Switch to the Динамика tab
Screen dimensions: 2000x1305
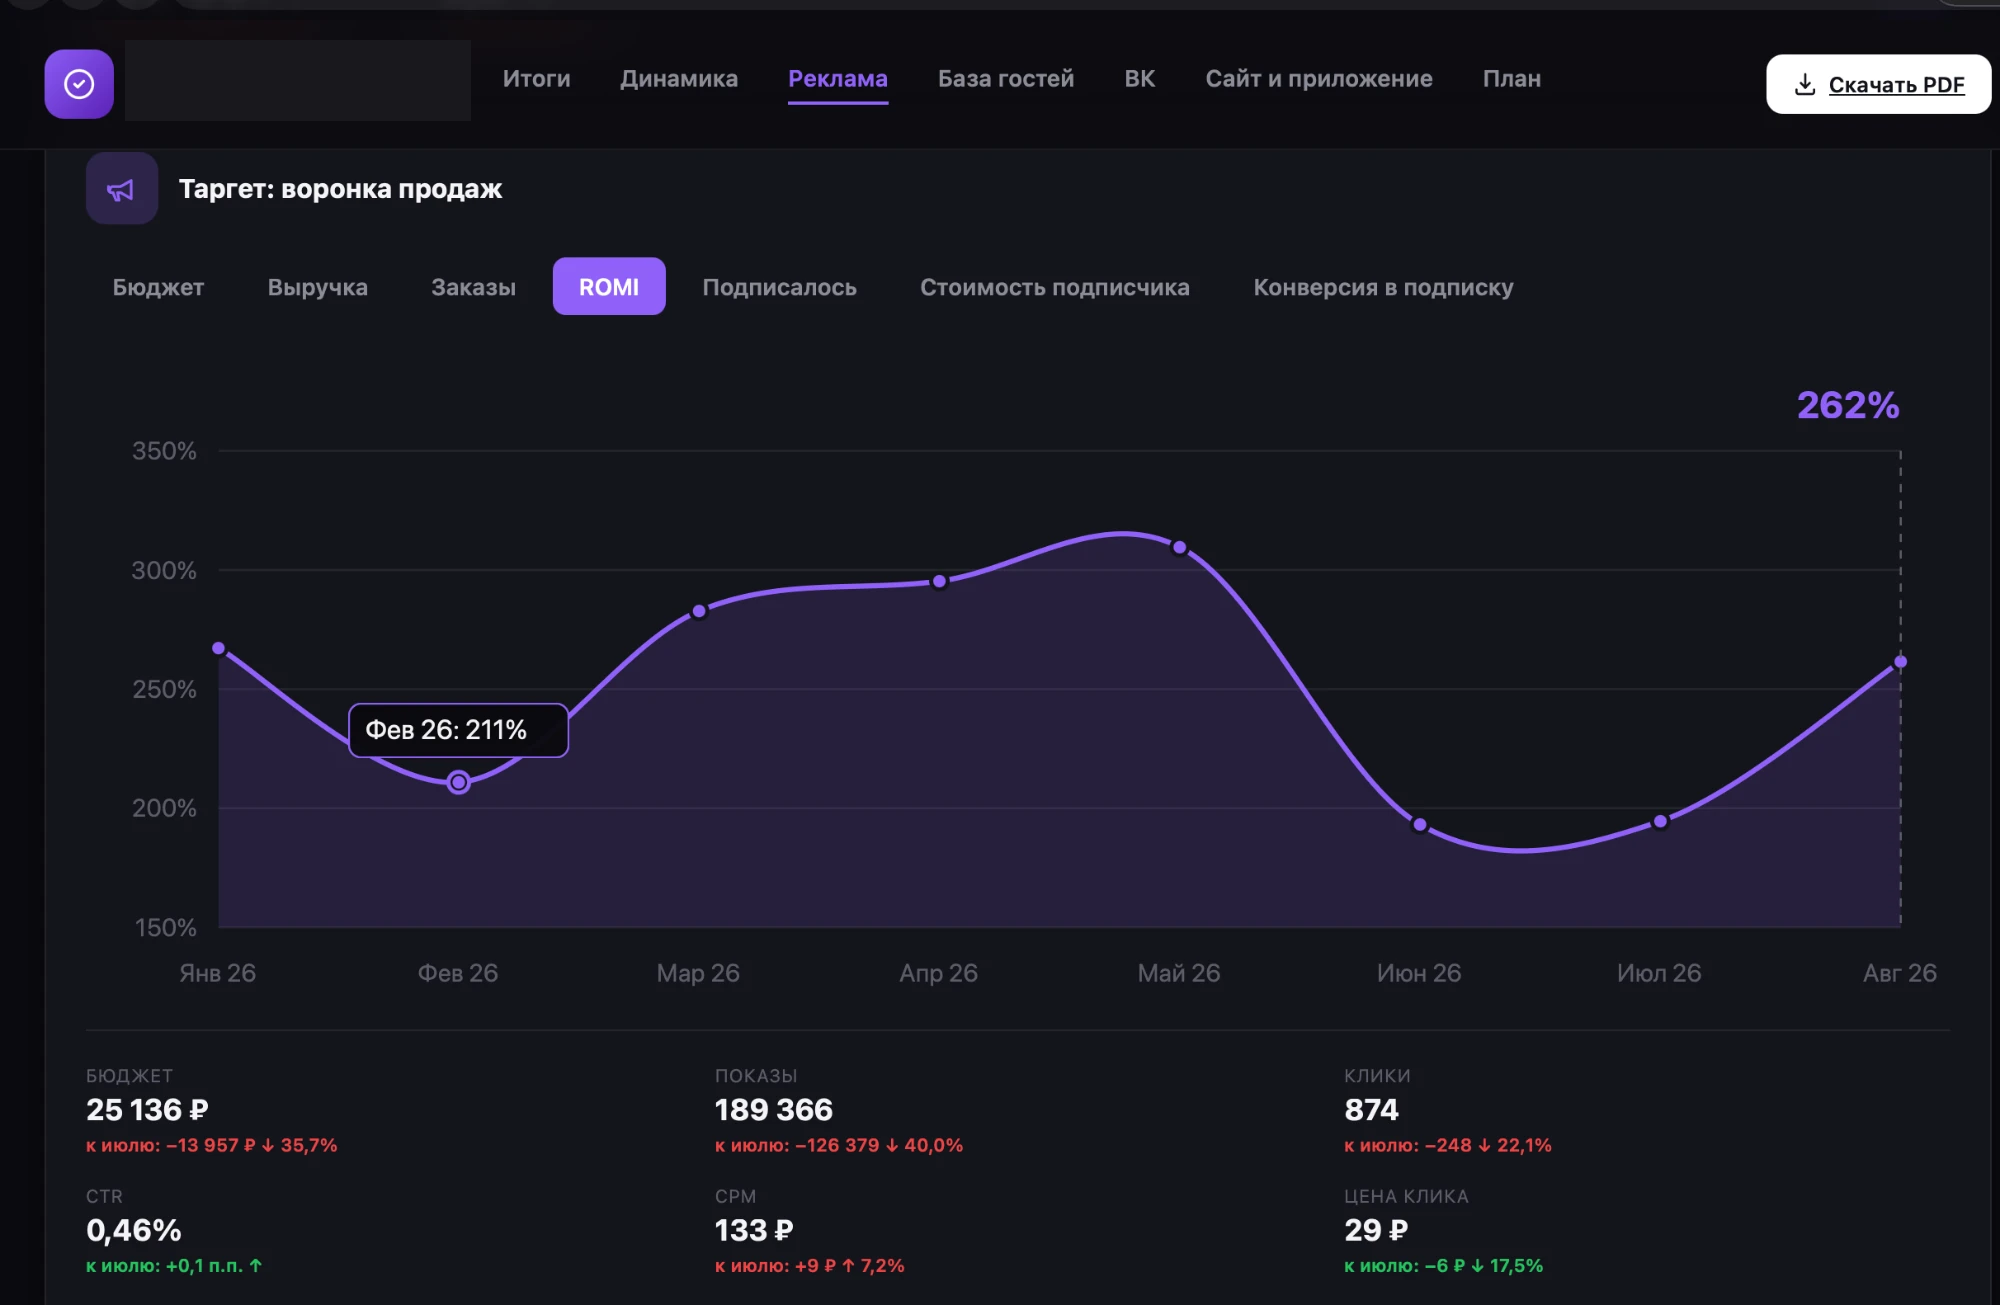click(x=679, y=79)
